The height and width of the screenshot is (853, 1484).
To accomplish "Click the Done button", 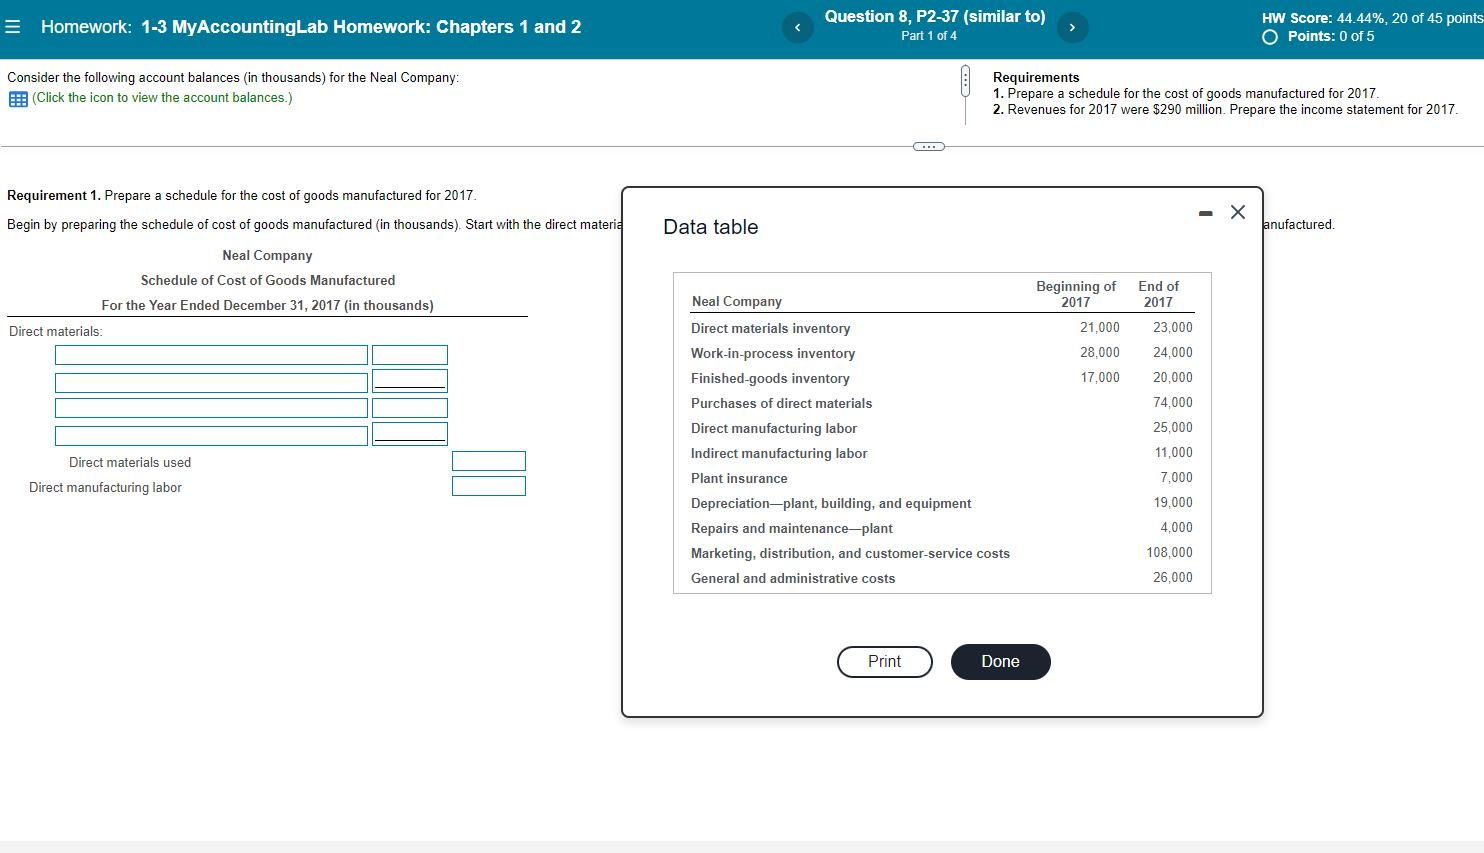I will point(1000,662).
